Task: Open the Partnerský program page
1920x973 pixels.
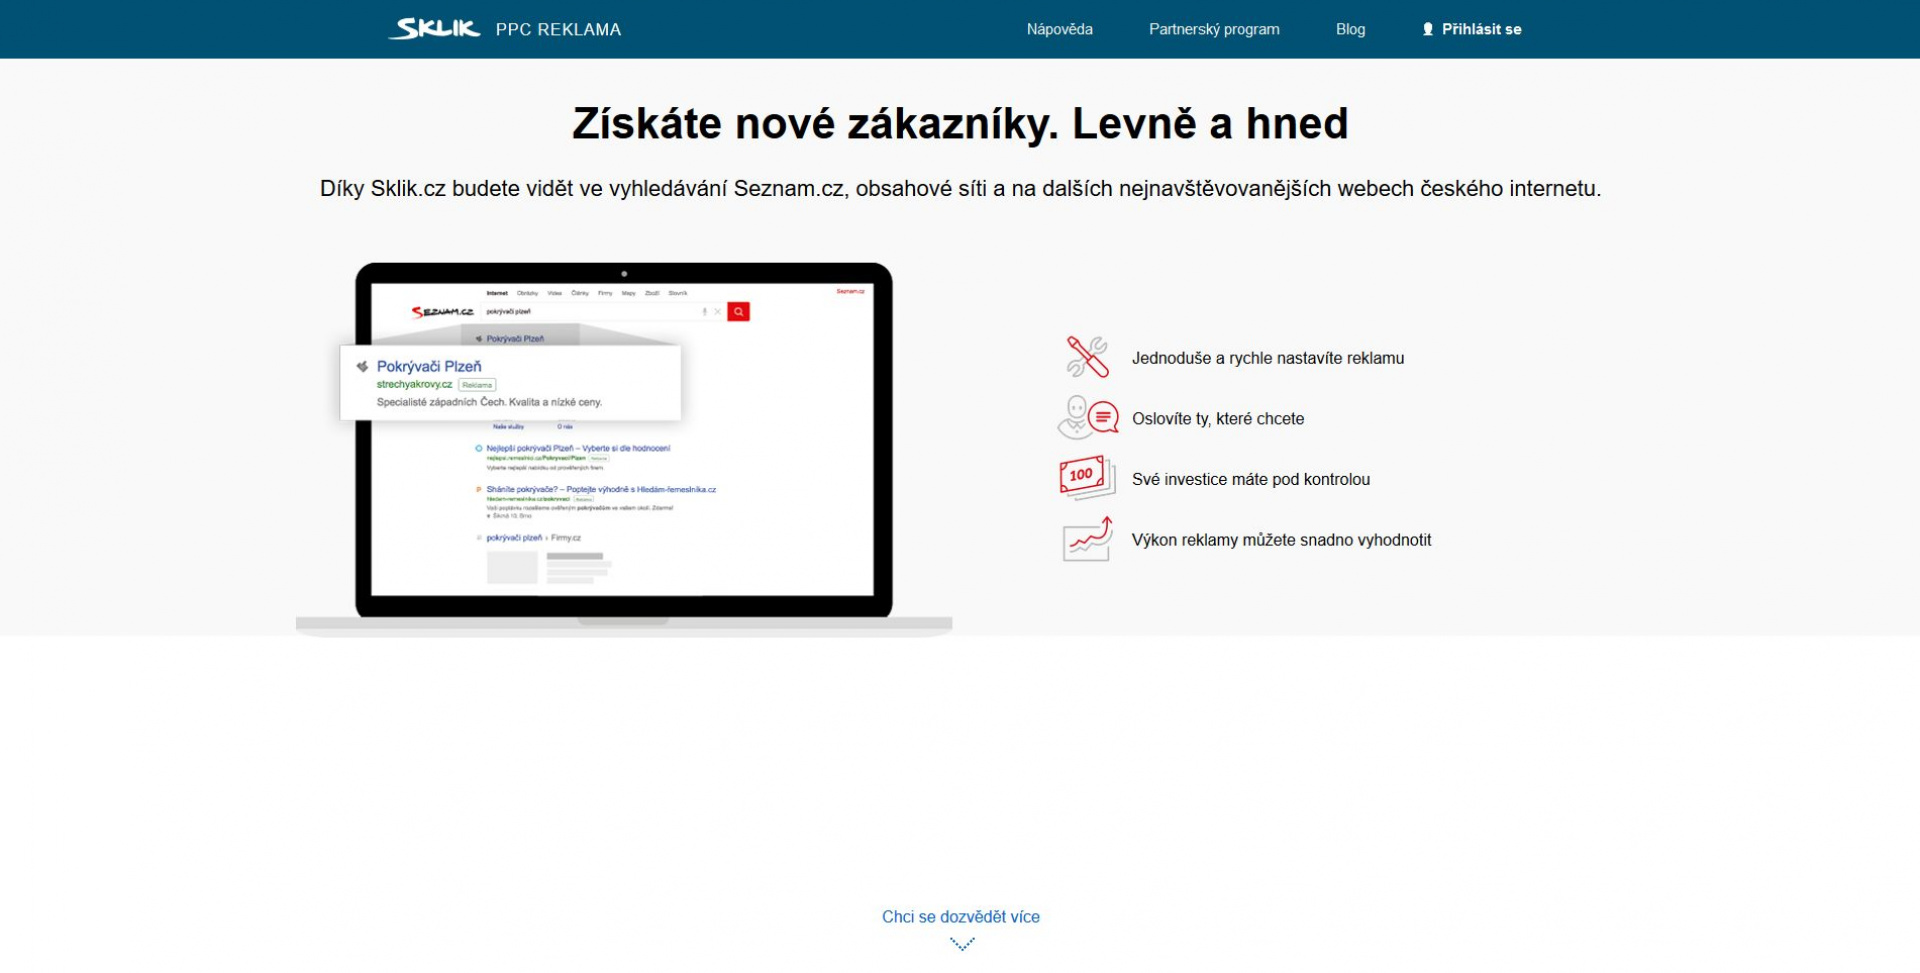Action: point(1214,29)
